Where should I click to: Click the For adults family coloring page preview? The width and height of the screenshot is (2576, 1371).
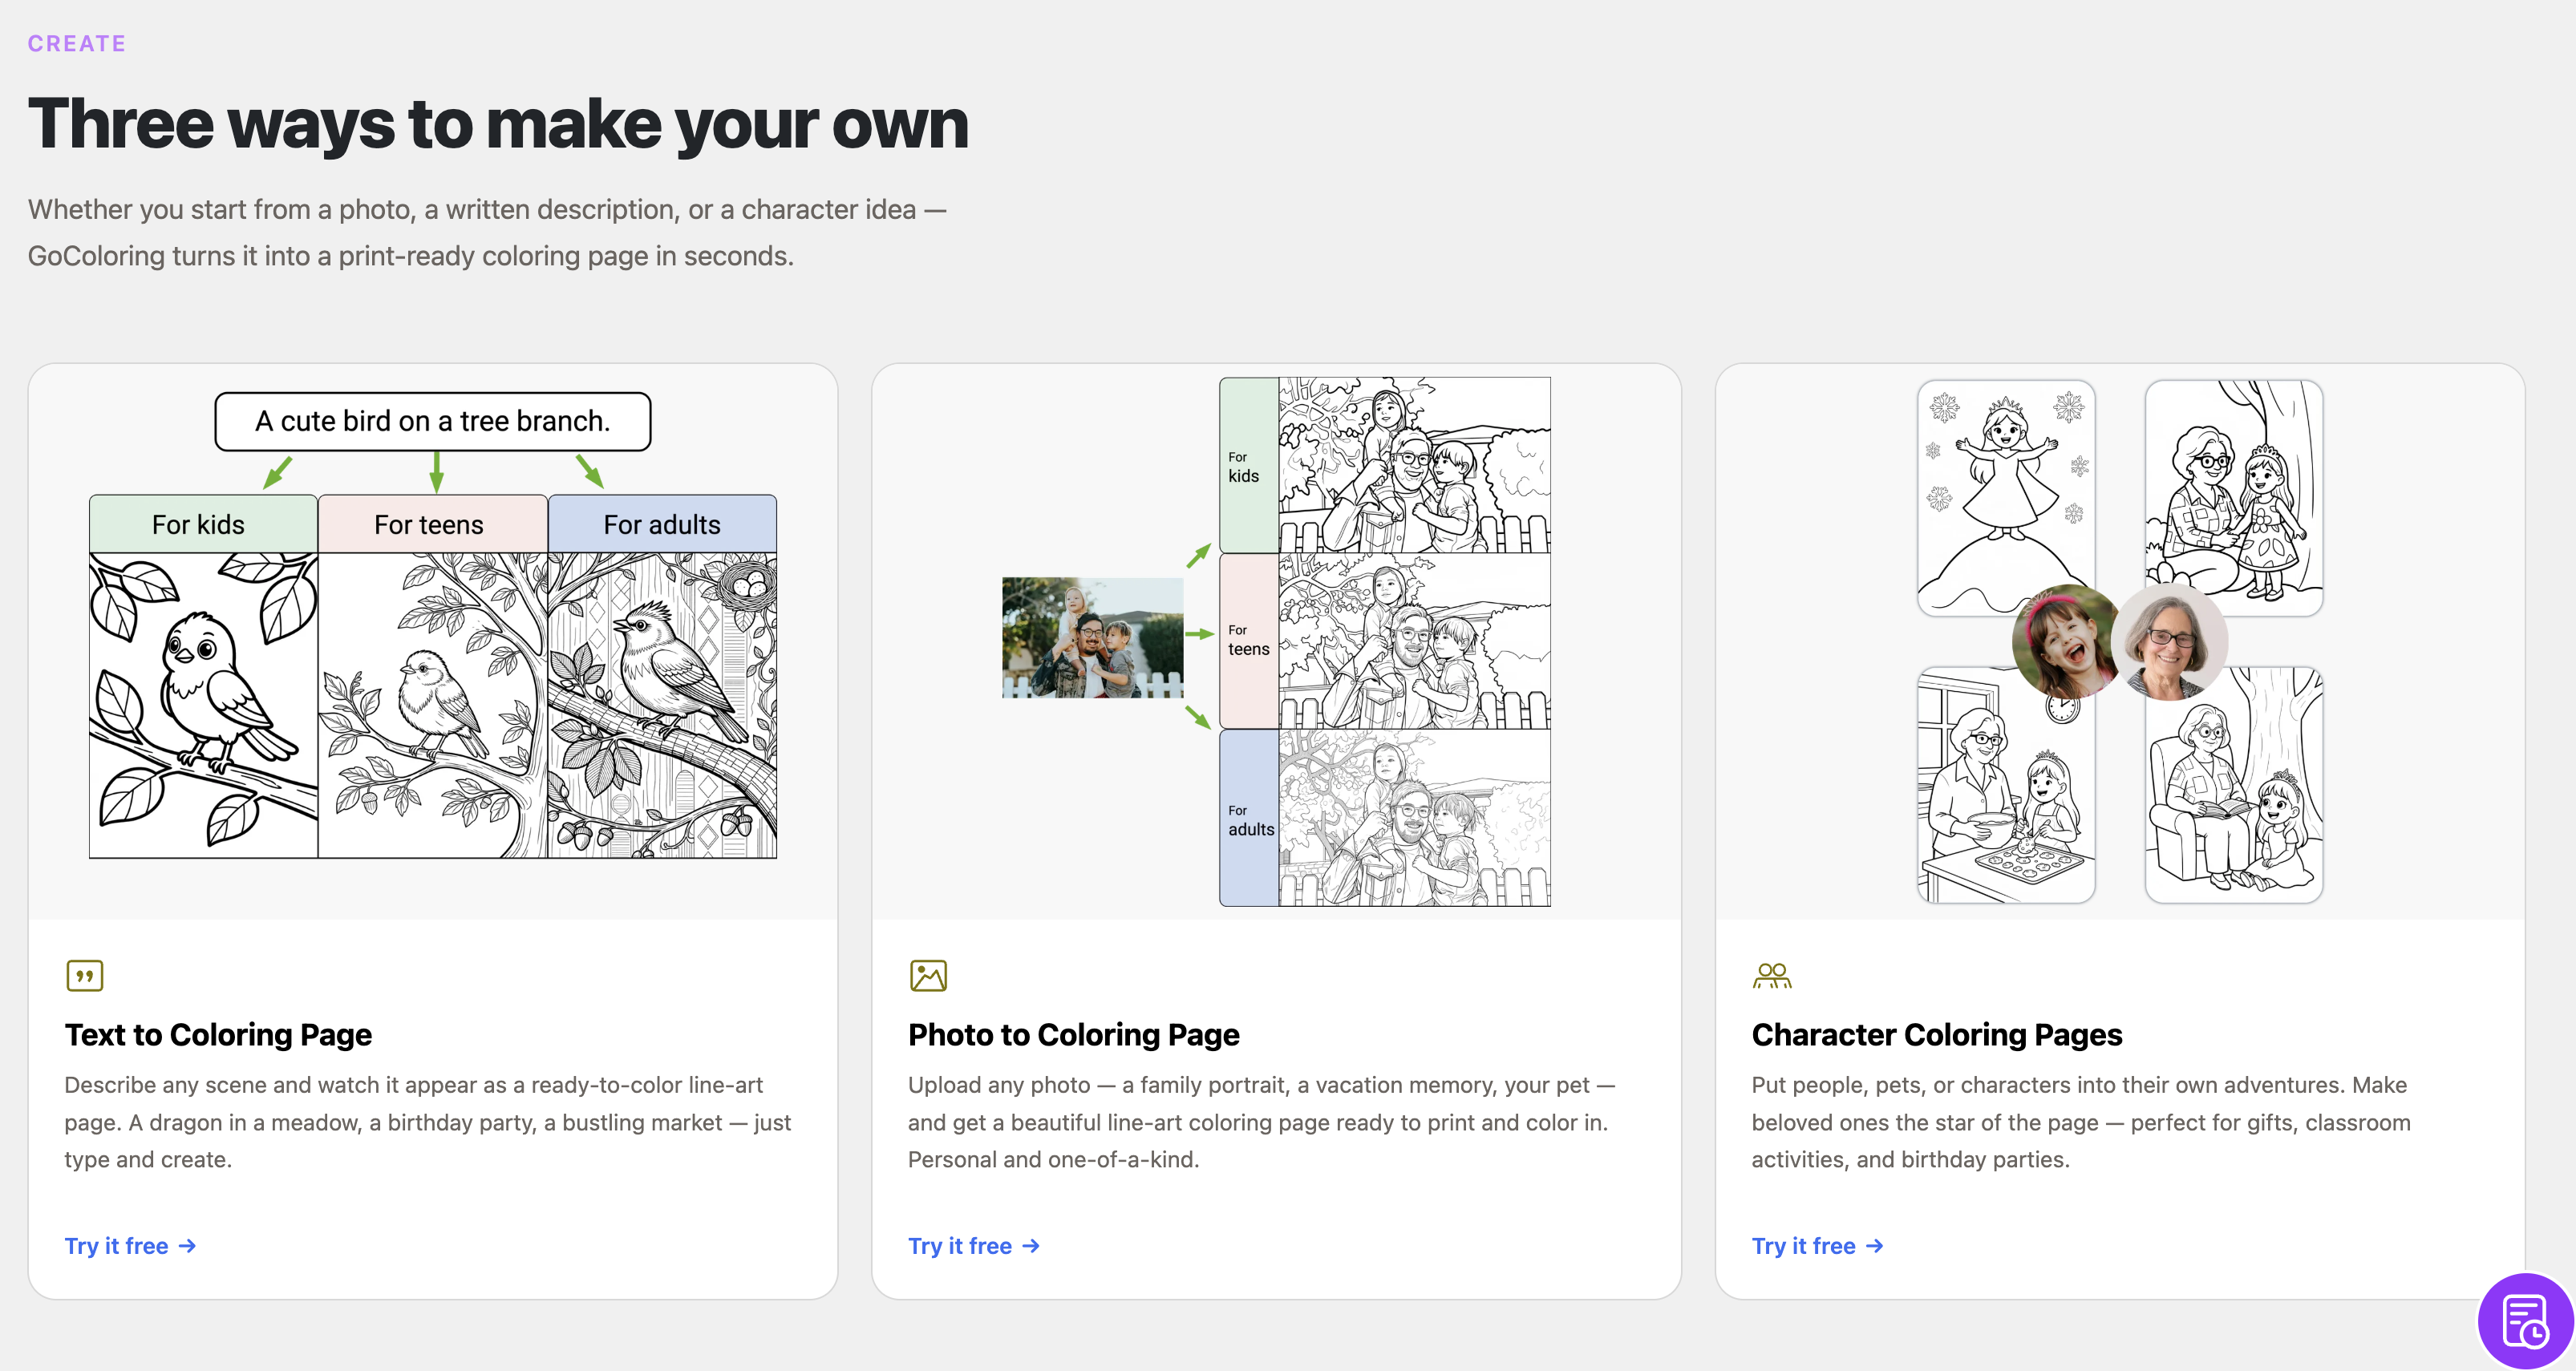pos(1414,818)
